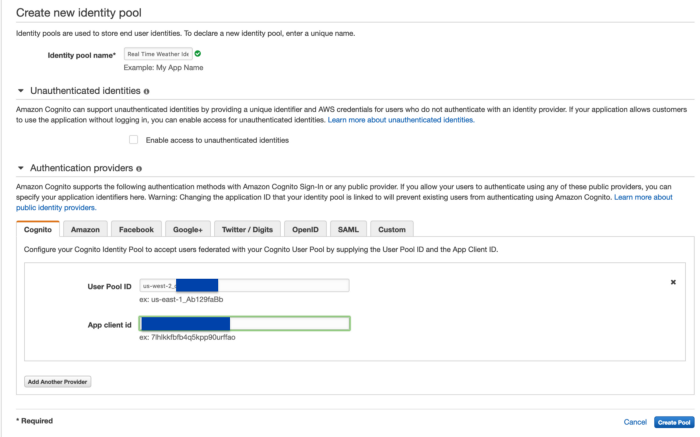Click the Add Another Provider button
Image resolution: width=700 pixels, height=437 pixels.
tap(58, 382)
